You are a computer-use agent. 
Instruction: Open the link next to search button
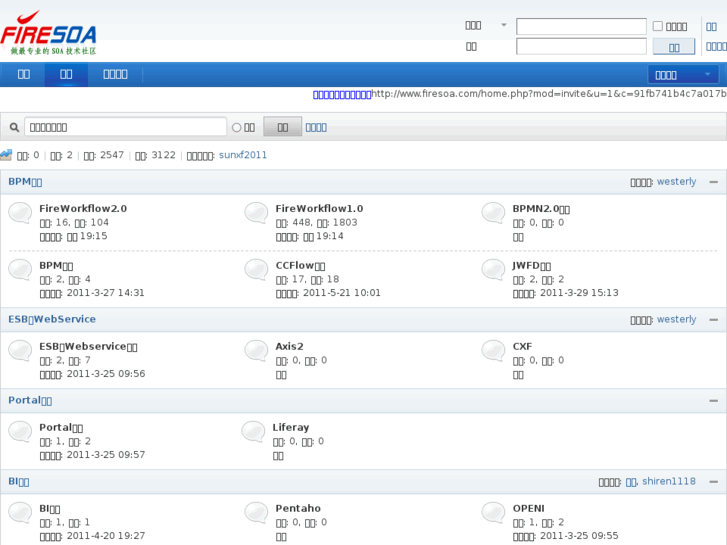click(316, 127)
